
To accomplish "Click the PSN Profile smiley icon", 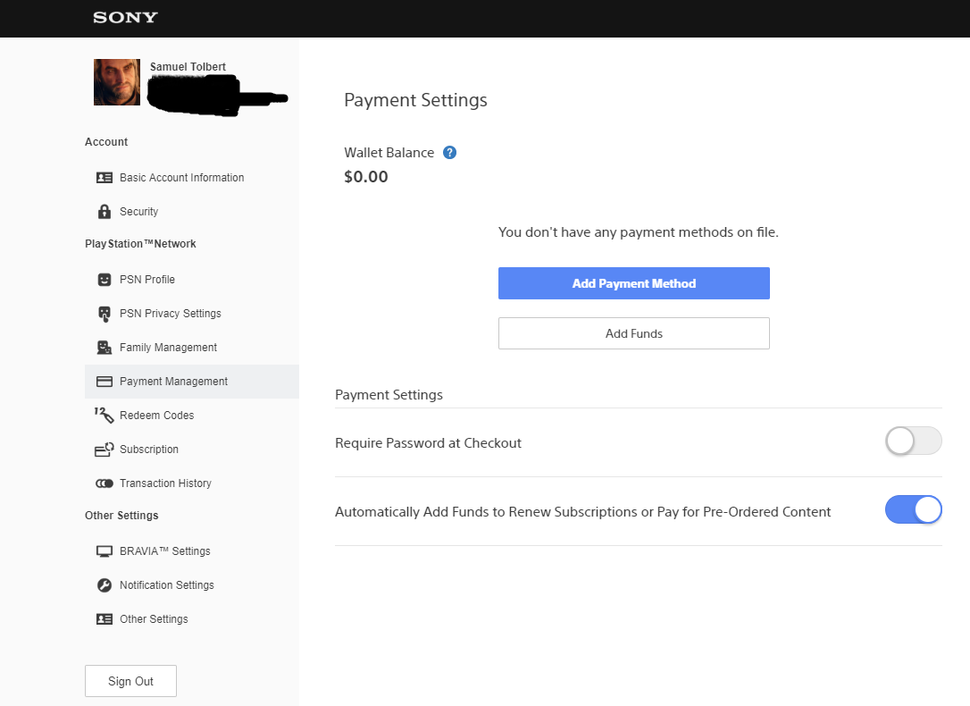I will tap(104, 280).
